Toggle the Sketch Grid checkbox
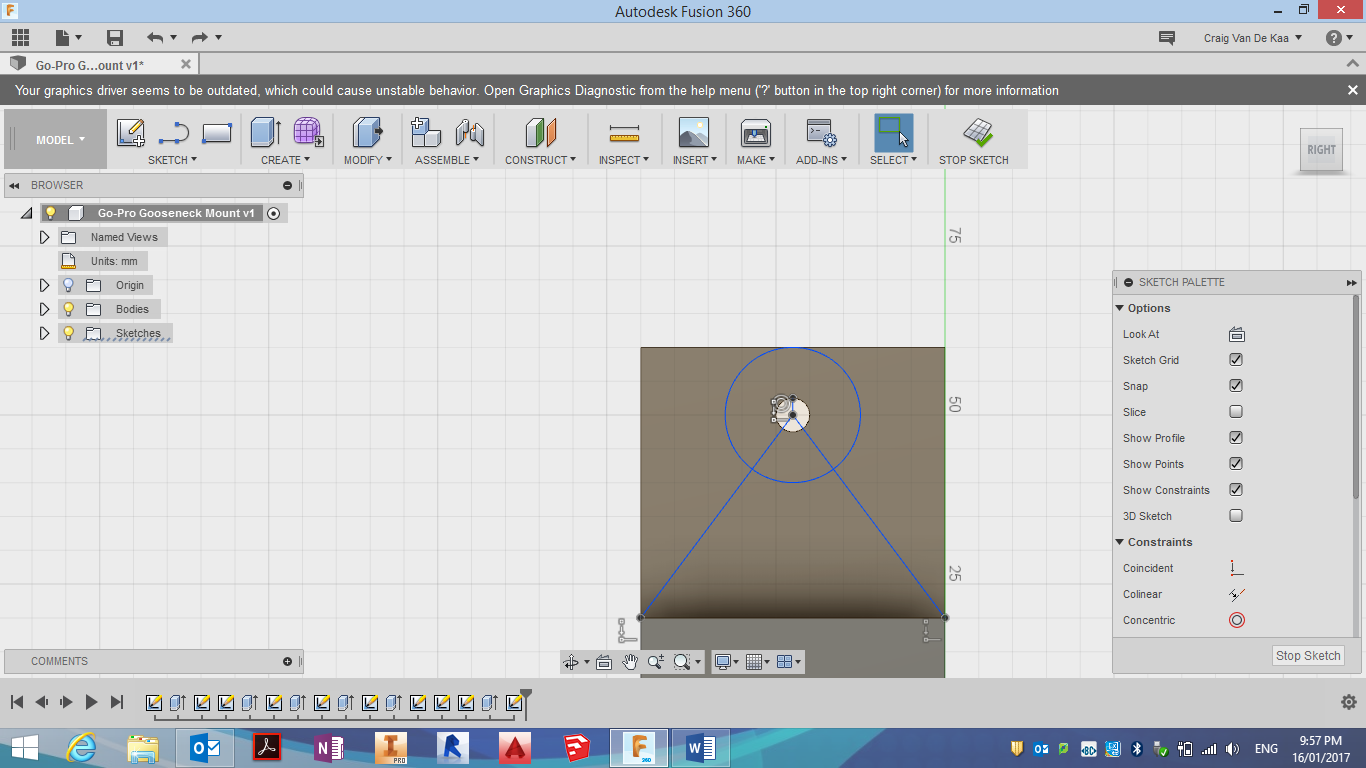Viewport: 1366px width, 768px height. (1236, 360)
